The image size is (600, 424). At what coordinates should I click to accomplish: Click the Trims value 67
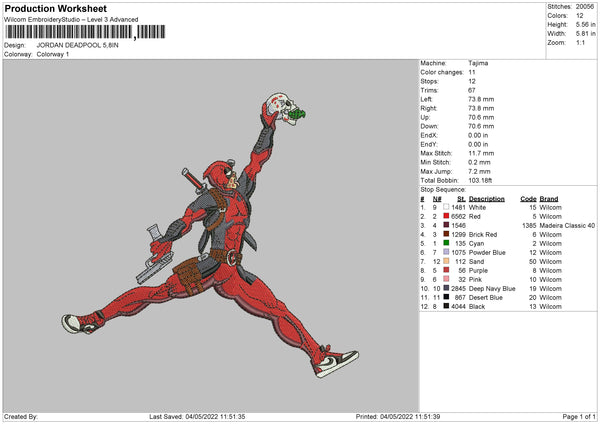click(x=472, y=90)
